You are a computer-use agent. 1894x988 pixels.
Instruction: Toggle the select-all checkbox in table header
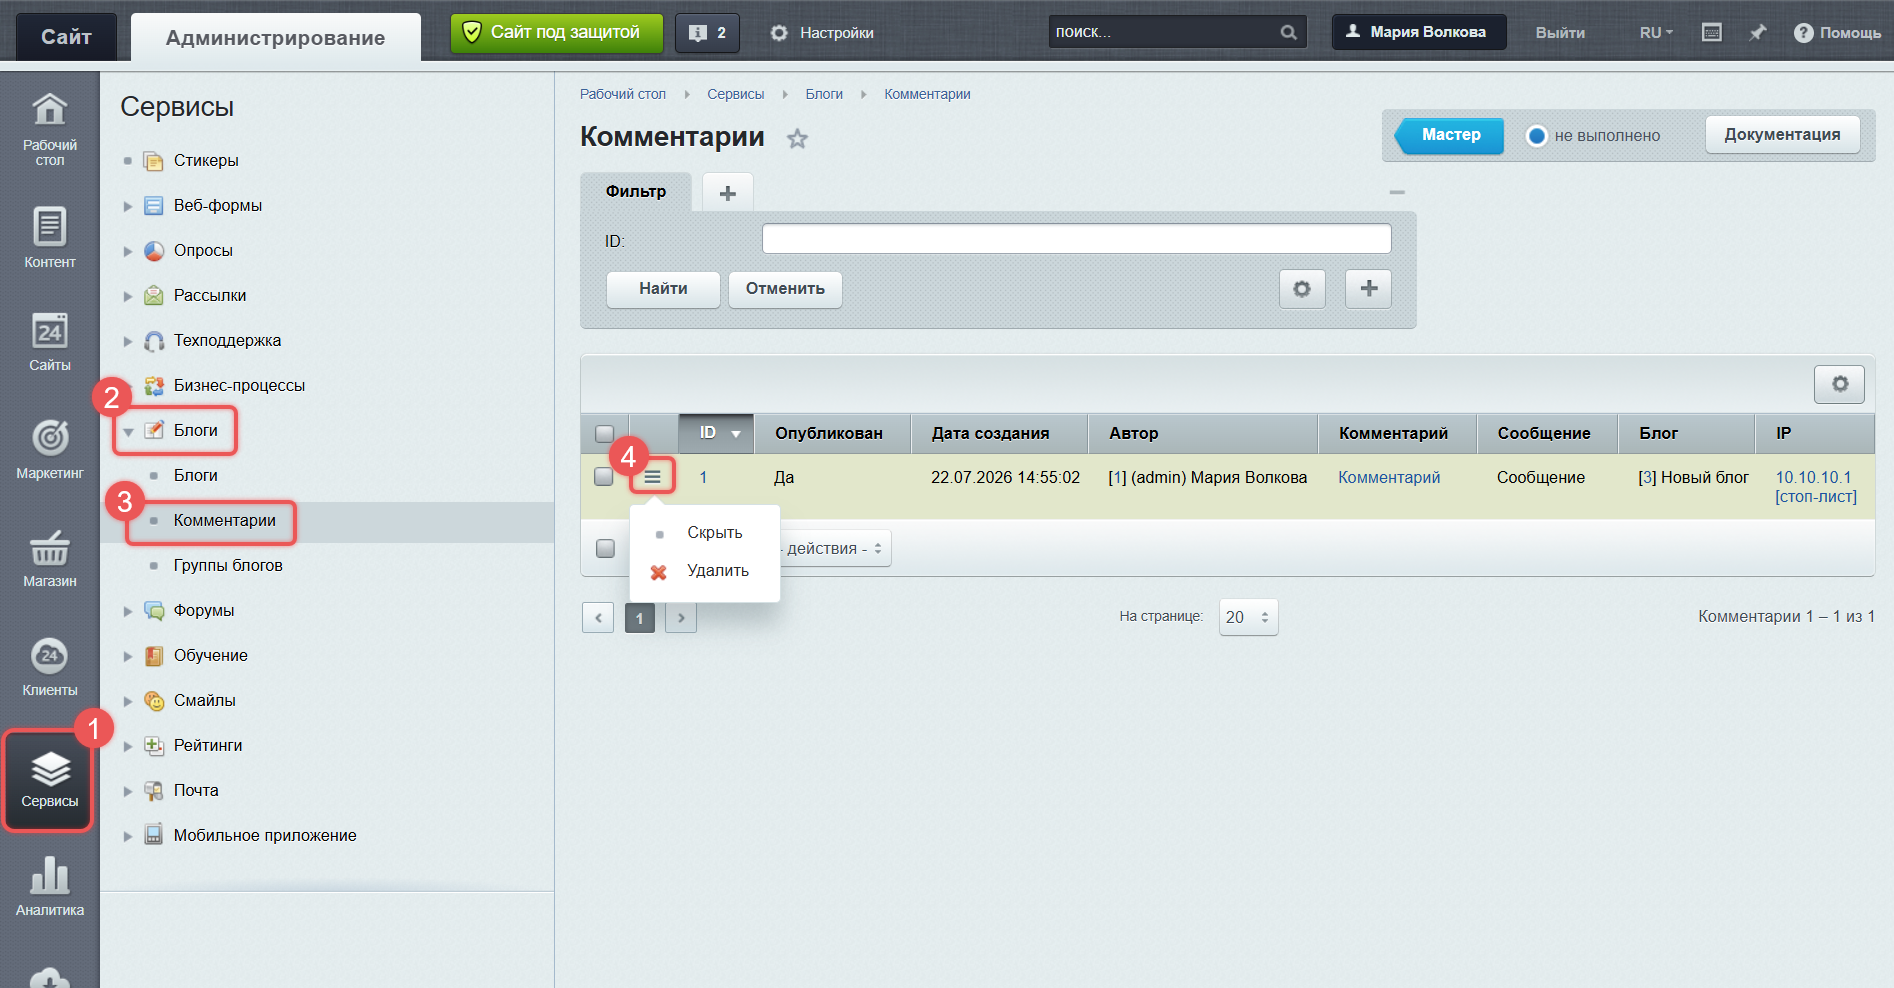point(605,434)
